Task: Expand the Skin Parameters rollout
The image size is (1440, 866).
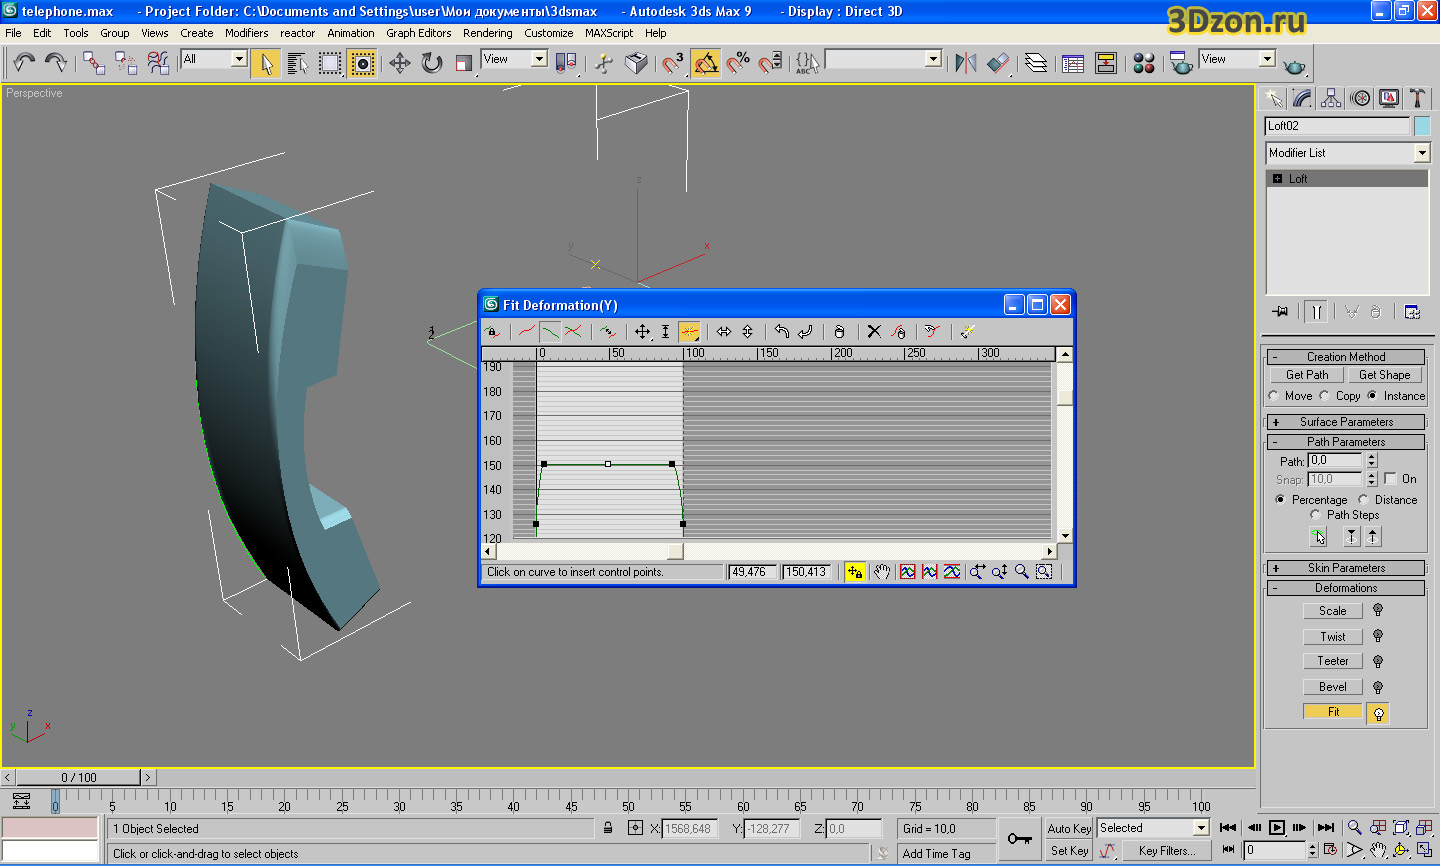Action: coord(1346,568)
